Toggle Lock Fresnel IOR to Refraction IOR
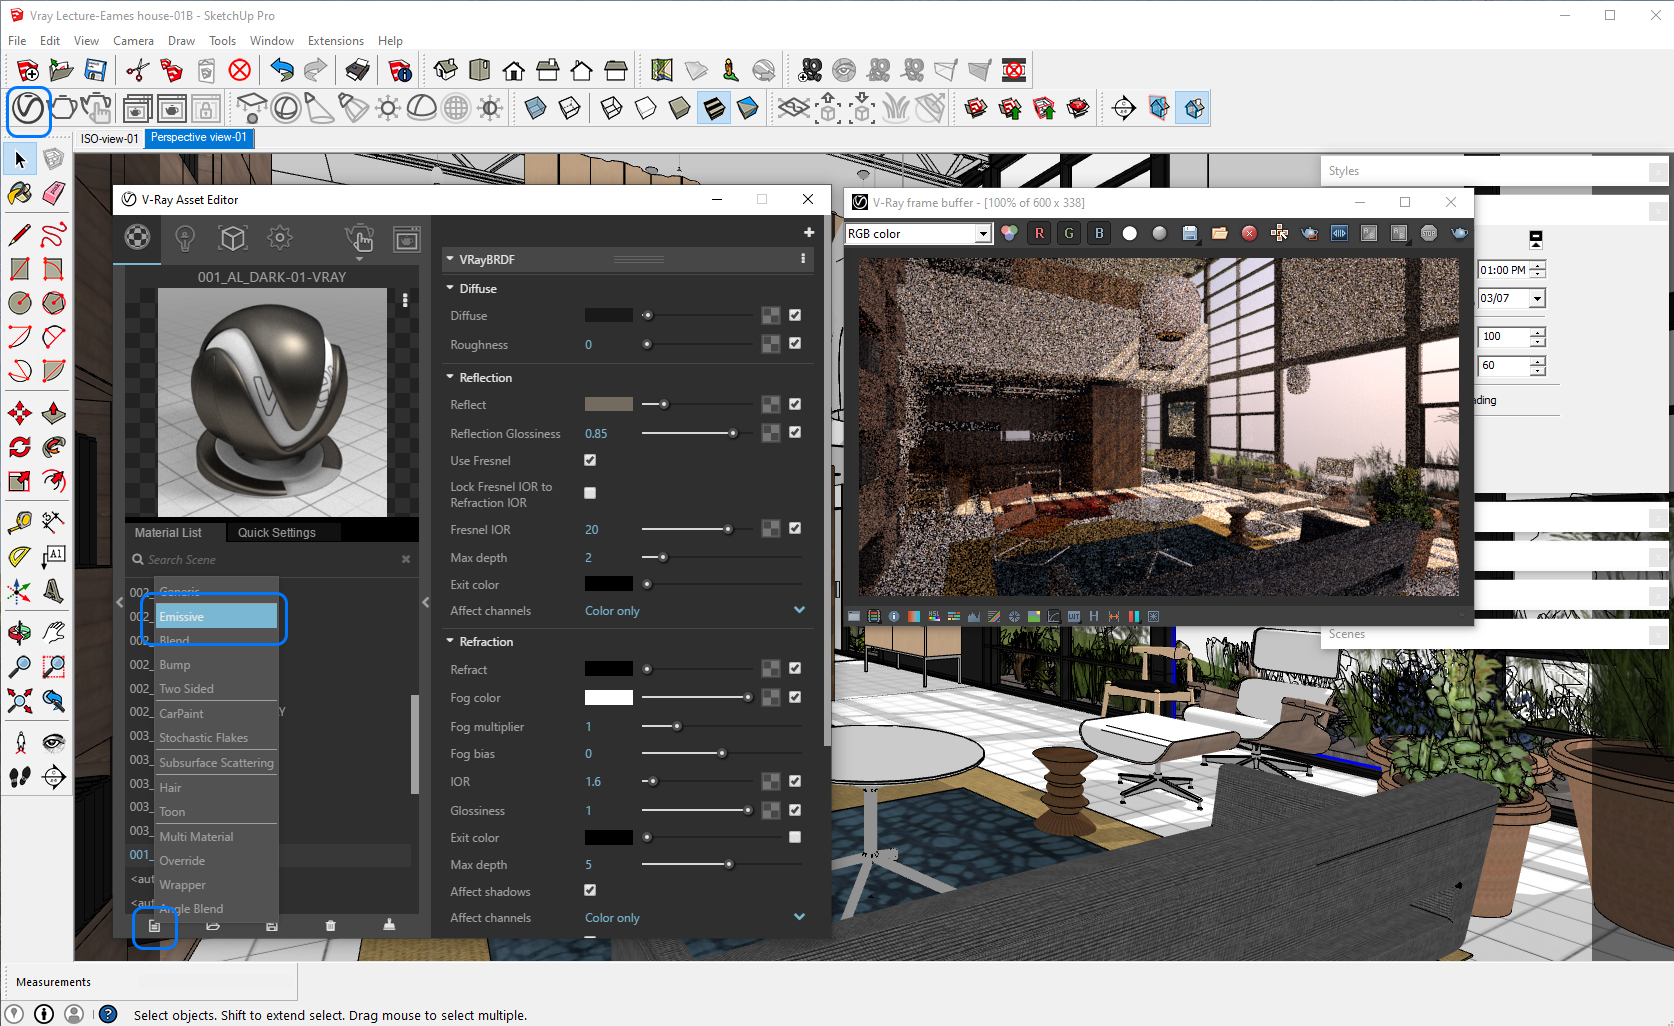 tap(590, 492)
